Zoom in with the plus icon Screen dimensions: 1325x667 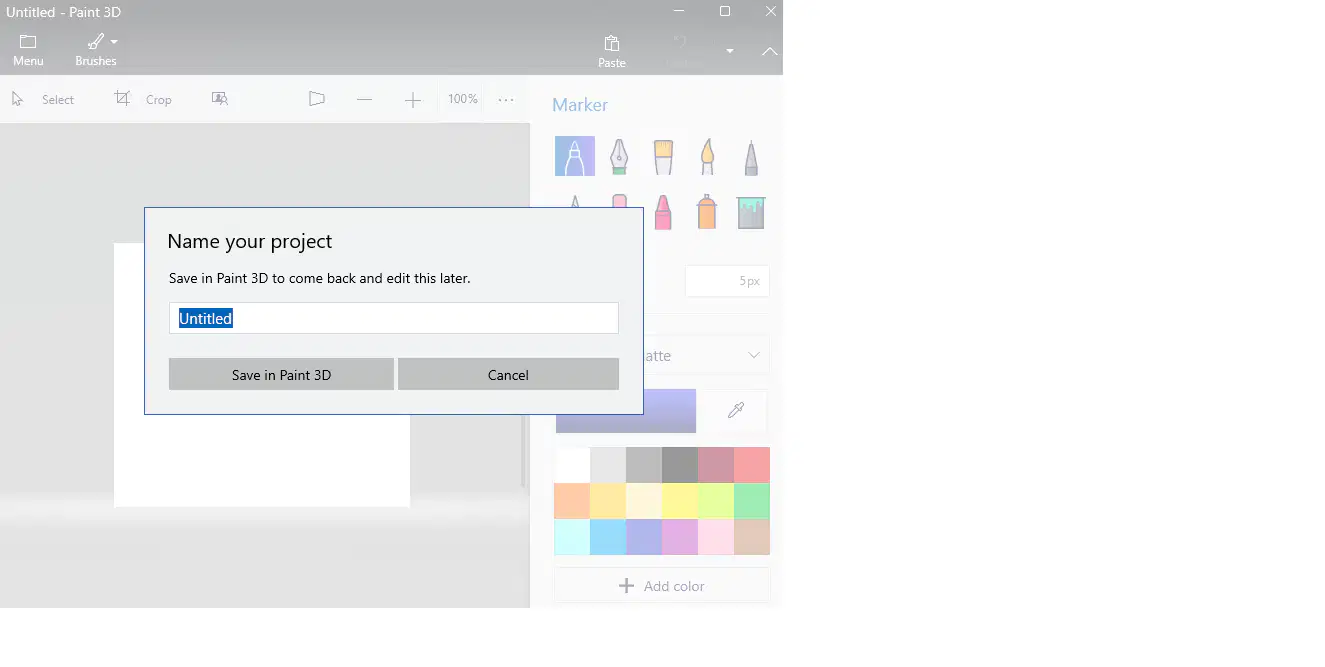[413, 99]
